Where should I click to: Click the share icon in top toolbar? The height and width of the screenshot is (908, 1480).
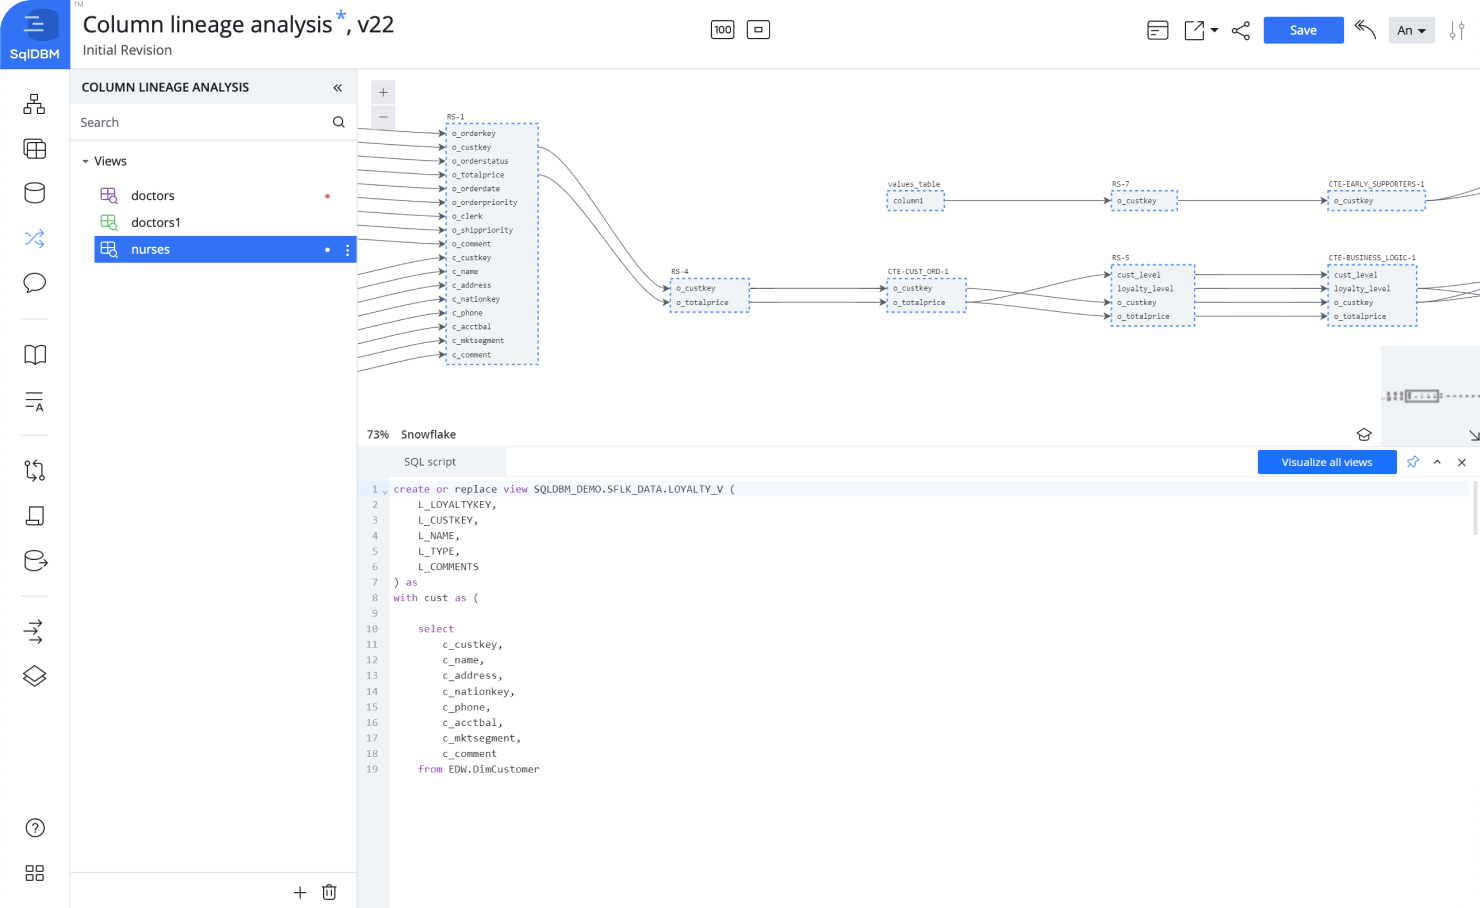(x=1241, y=31)
